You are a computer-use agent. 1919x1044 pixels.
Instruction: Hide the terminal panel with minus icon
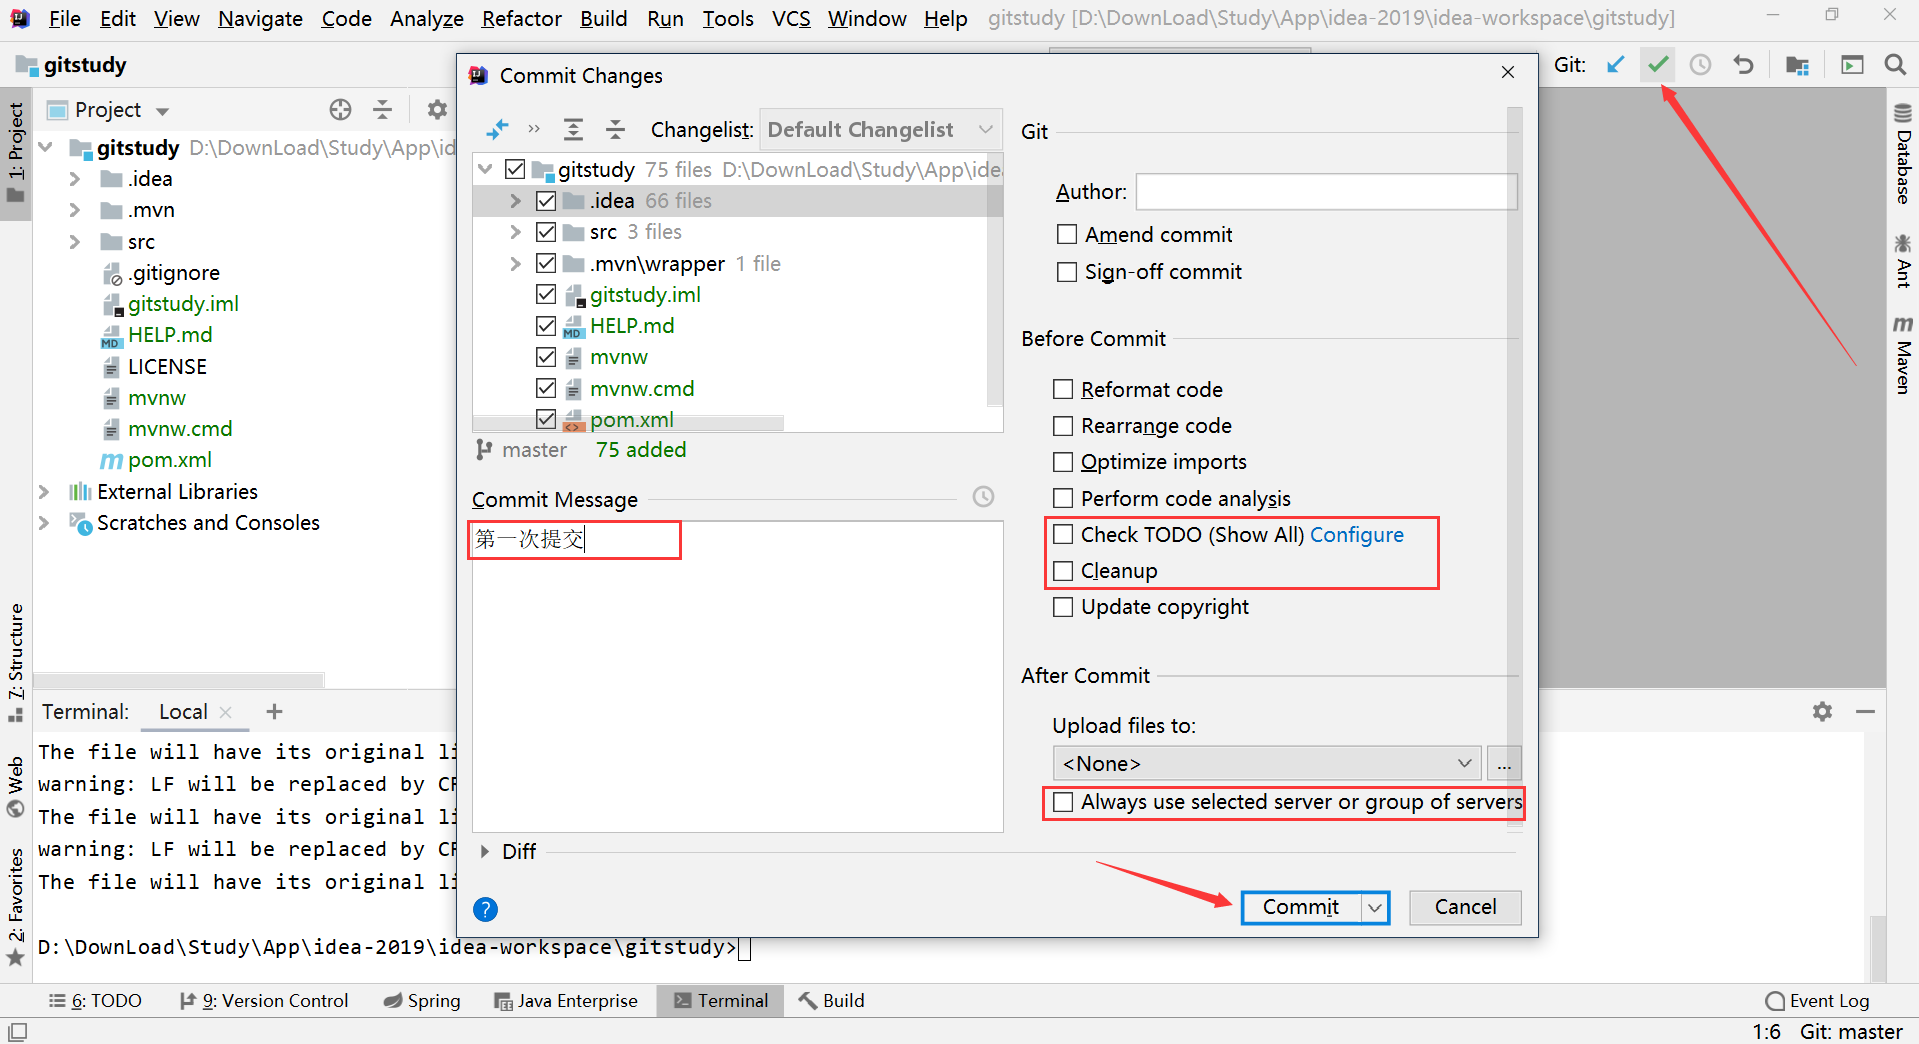pyautogui.click(x=1865, y=711)
